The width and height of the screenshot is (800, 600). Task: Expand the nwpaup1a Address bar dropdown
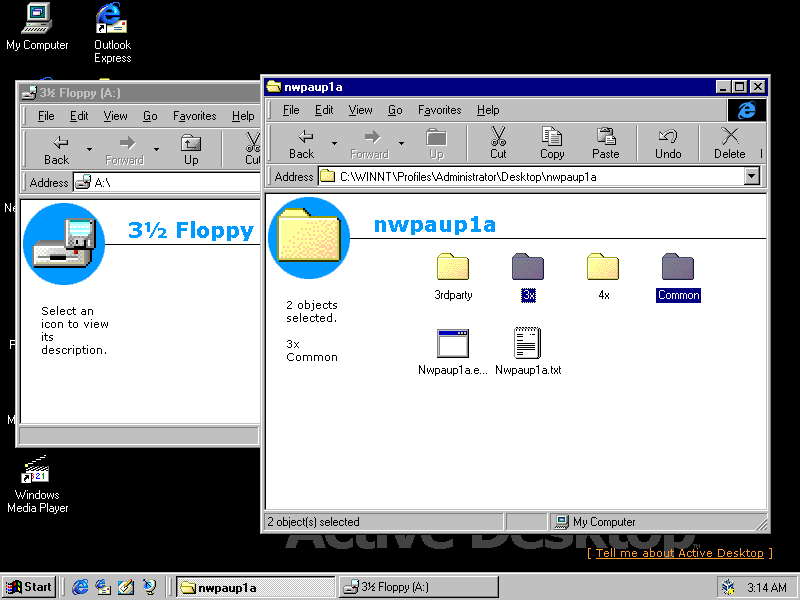(751, 177)
